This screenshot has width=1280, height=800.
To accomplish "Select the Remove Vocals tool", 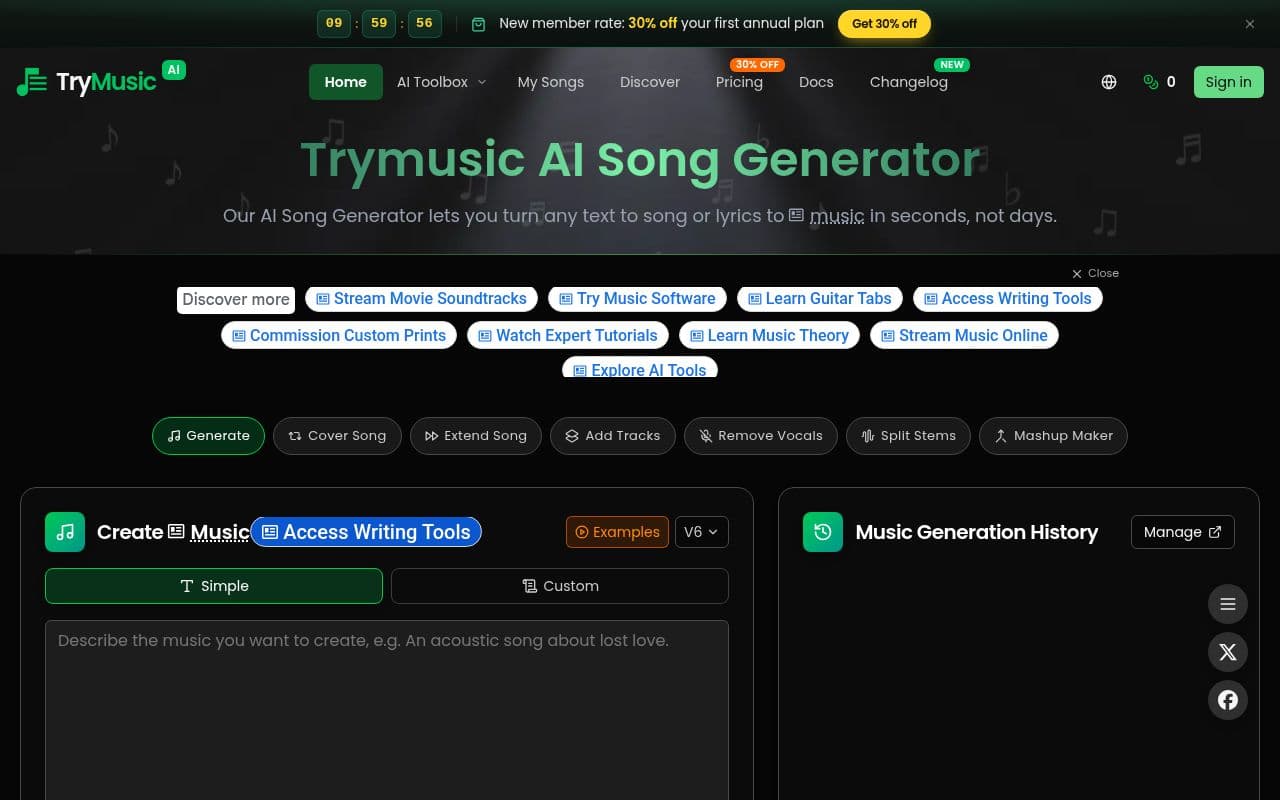I will (x=761, y=436).
